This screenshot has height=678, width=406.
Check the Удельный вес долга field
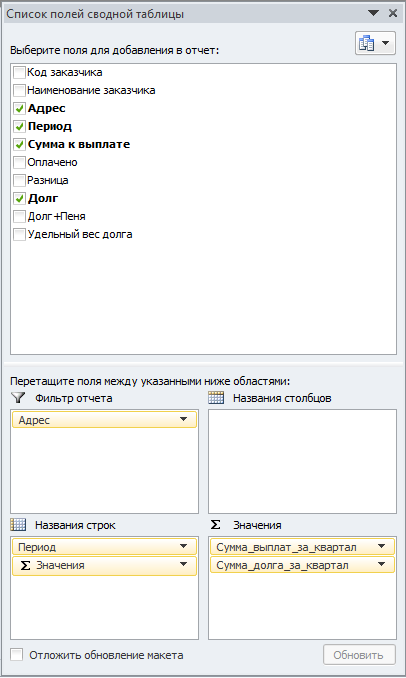(x=19, y=234)
